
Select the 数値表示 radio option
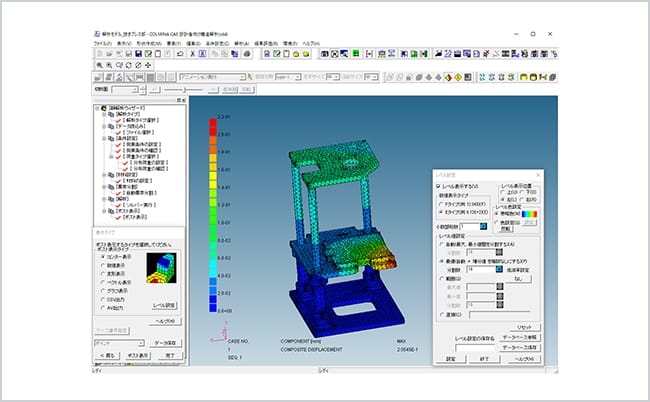point(103,265)
